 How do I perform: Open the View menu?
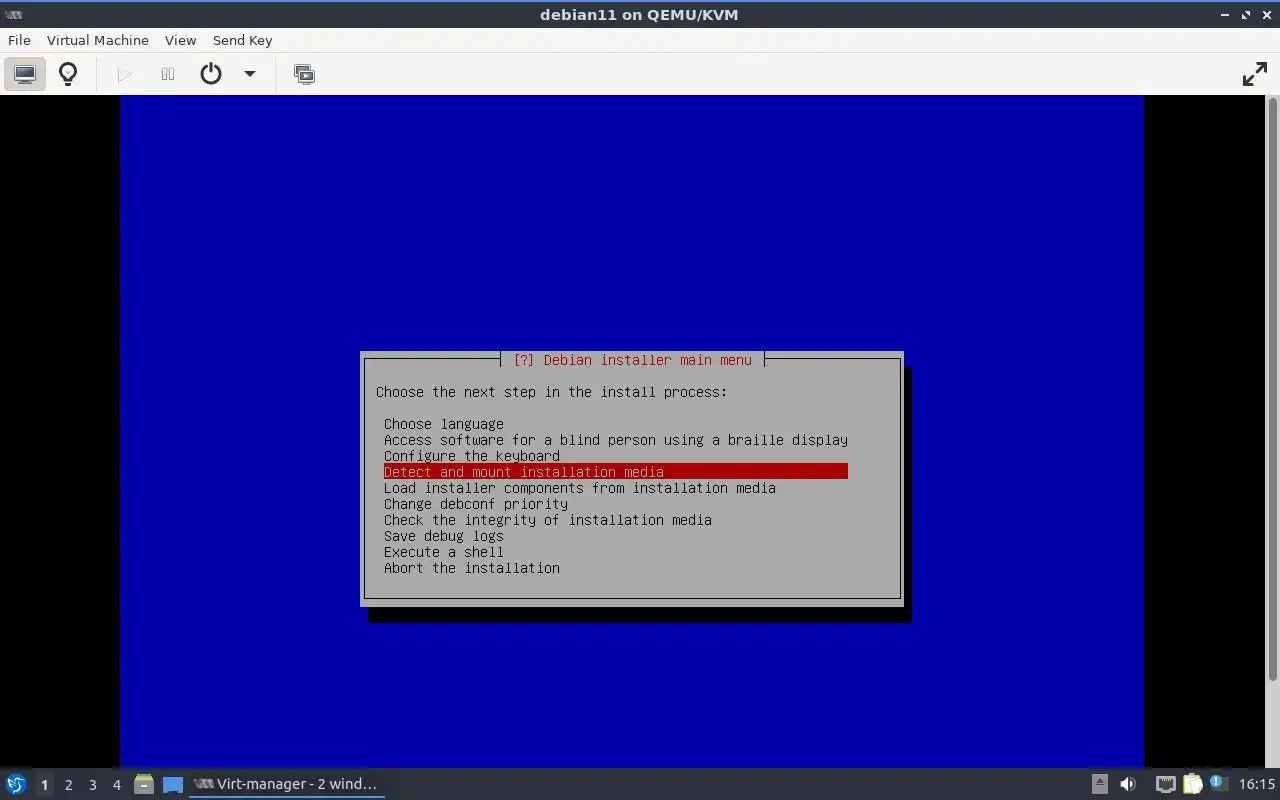[x=180, y=40]
